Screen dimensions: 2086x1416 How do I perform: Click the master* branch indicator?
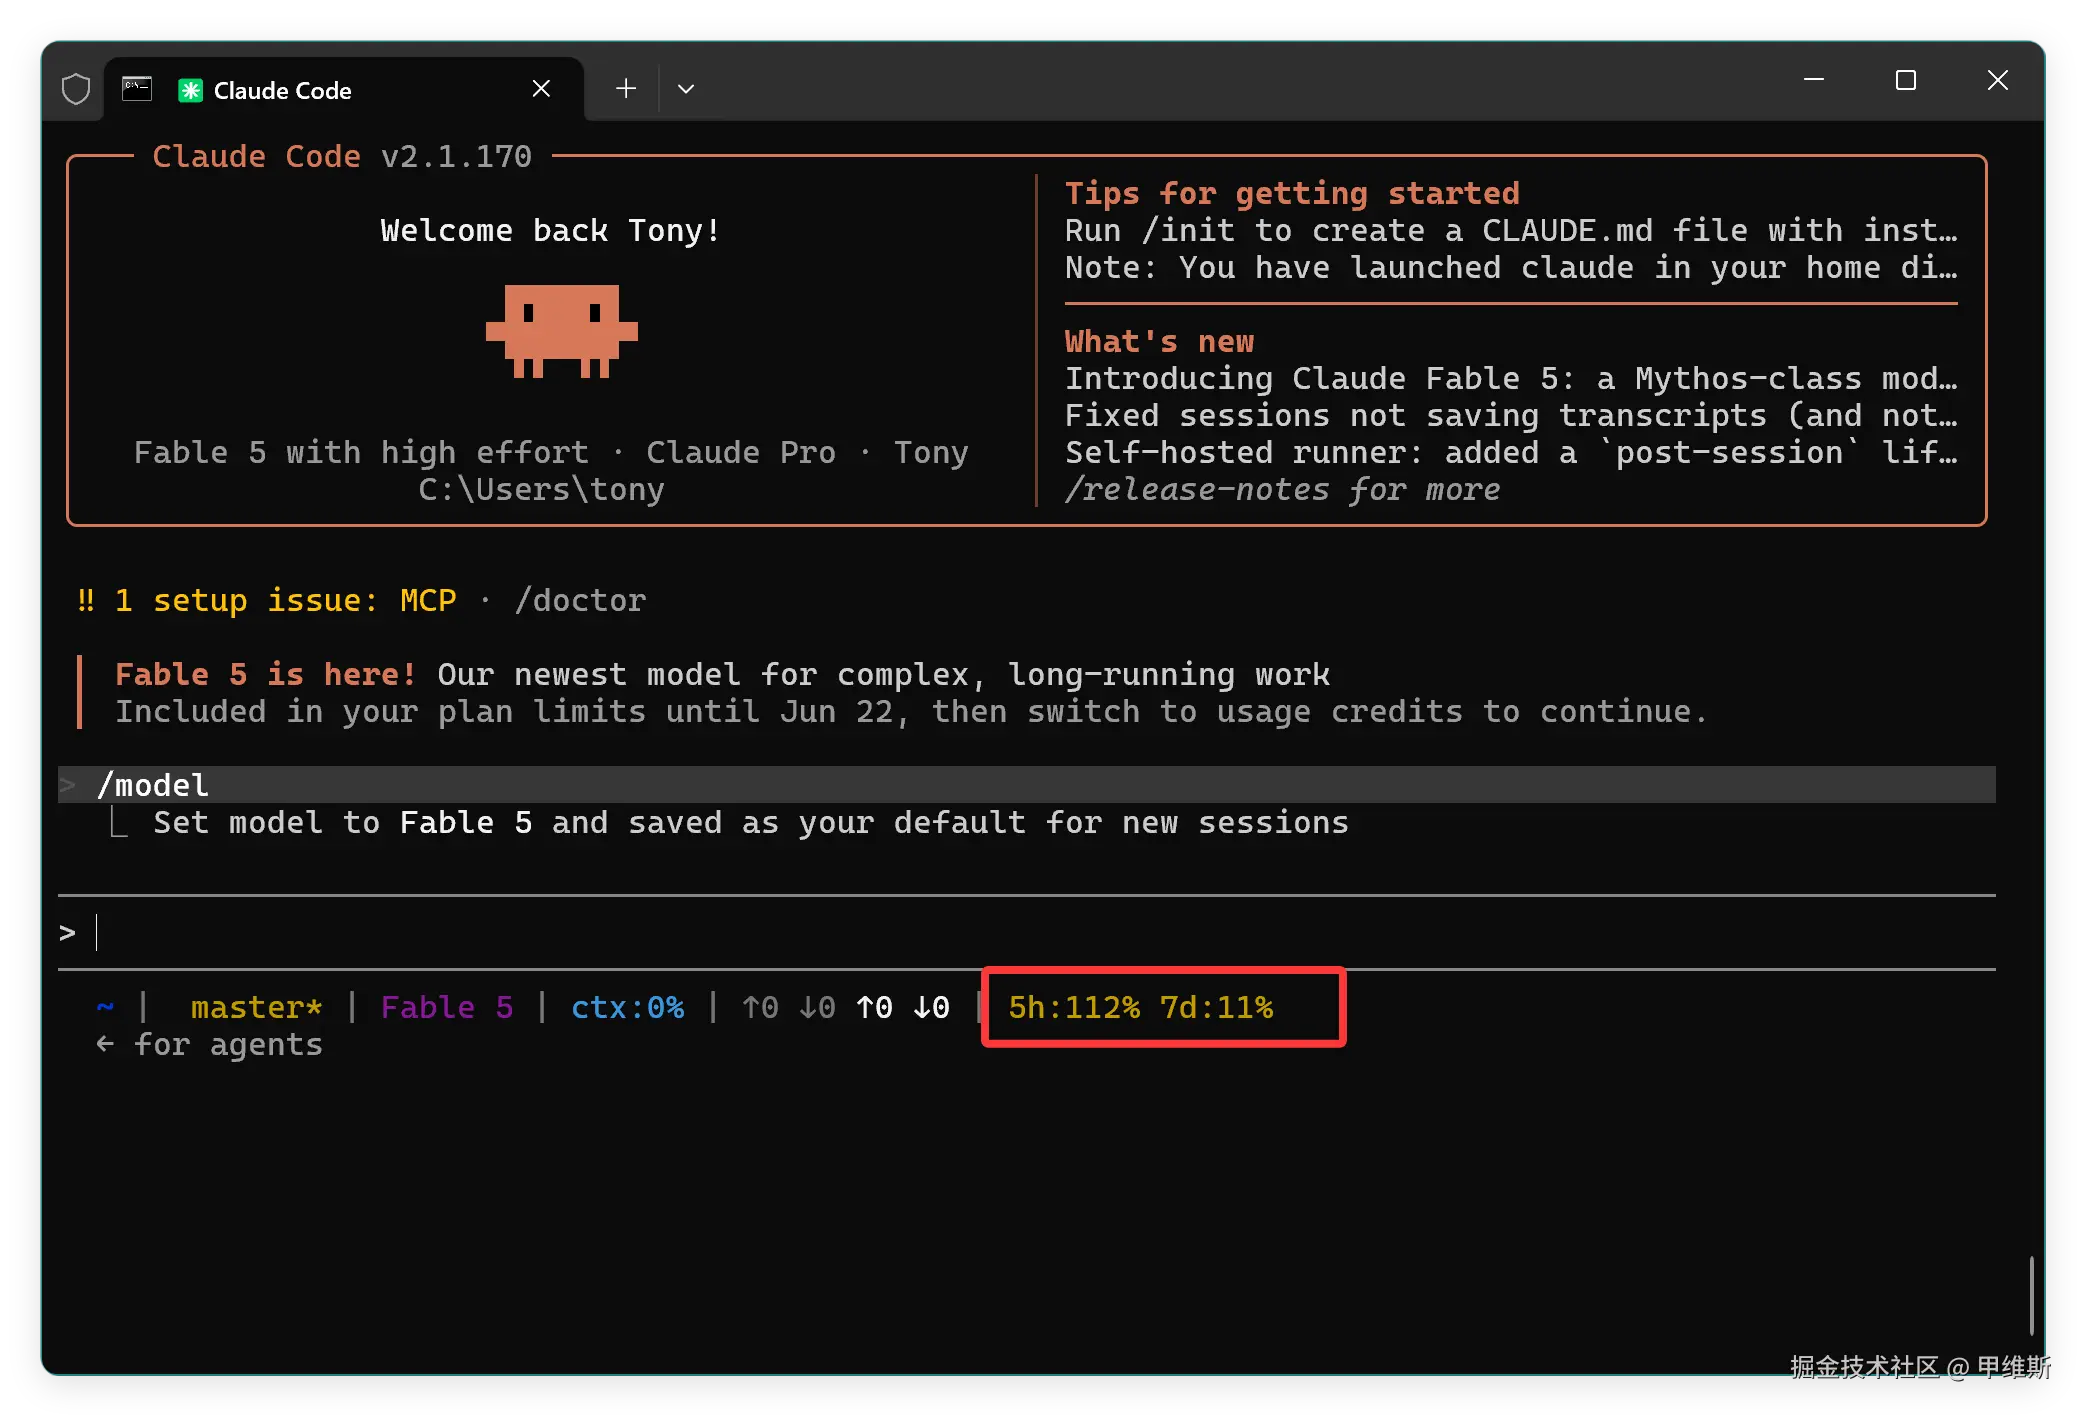[257, 1007]
